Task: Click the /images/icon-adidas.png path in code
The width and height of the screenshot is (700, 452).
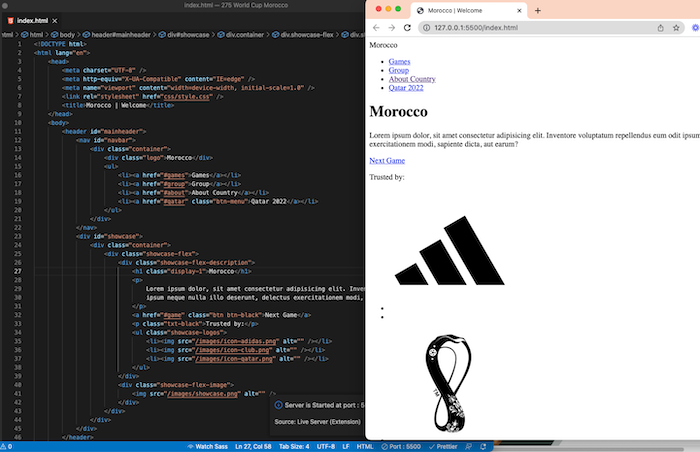Action: [x=237, y=341]
